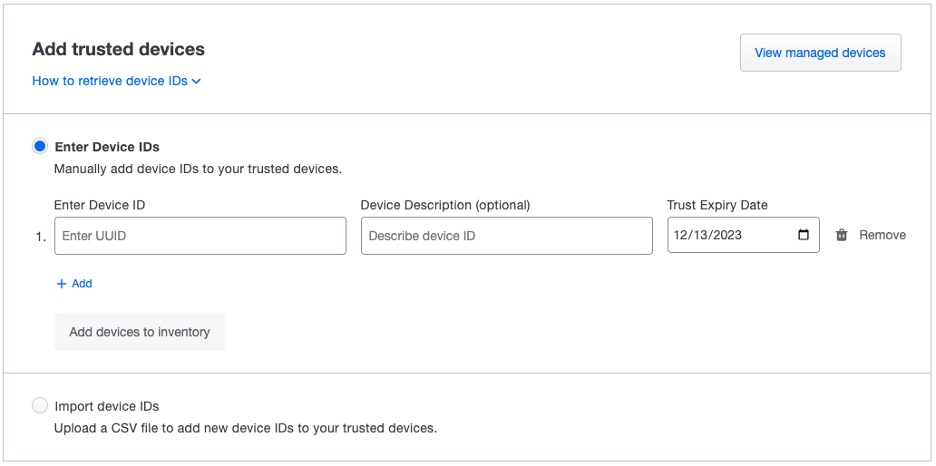Select the month portion of the expiry date
Screen dimensions: 936x466
coord(683,236)
